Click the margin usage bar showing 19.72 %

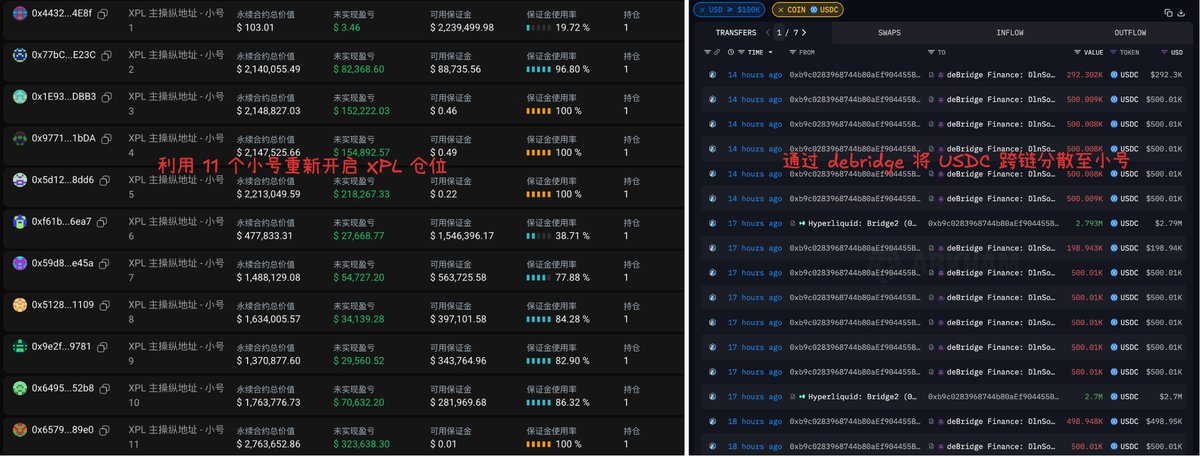pyautogui.click(x=538, y=28)
